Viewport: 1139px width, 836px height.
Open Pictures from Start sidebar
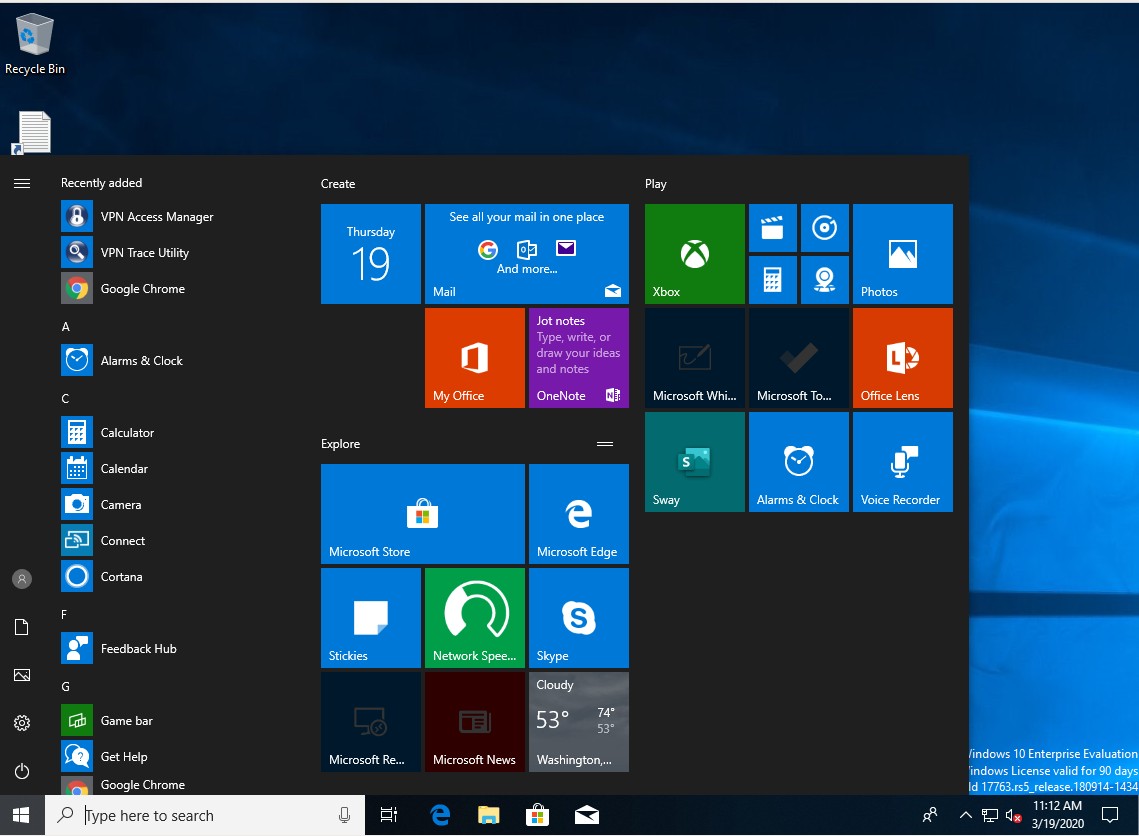coord(22,675)
